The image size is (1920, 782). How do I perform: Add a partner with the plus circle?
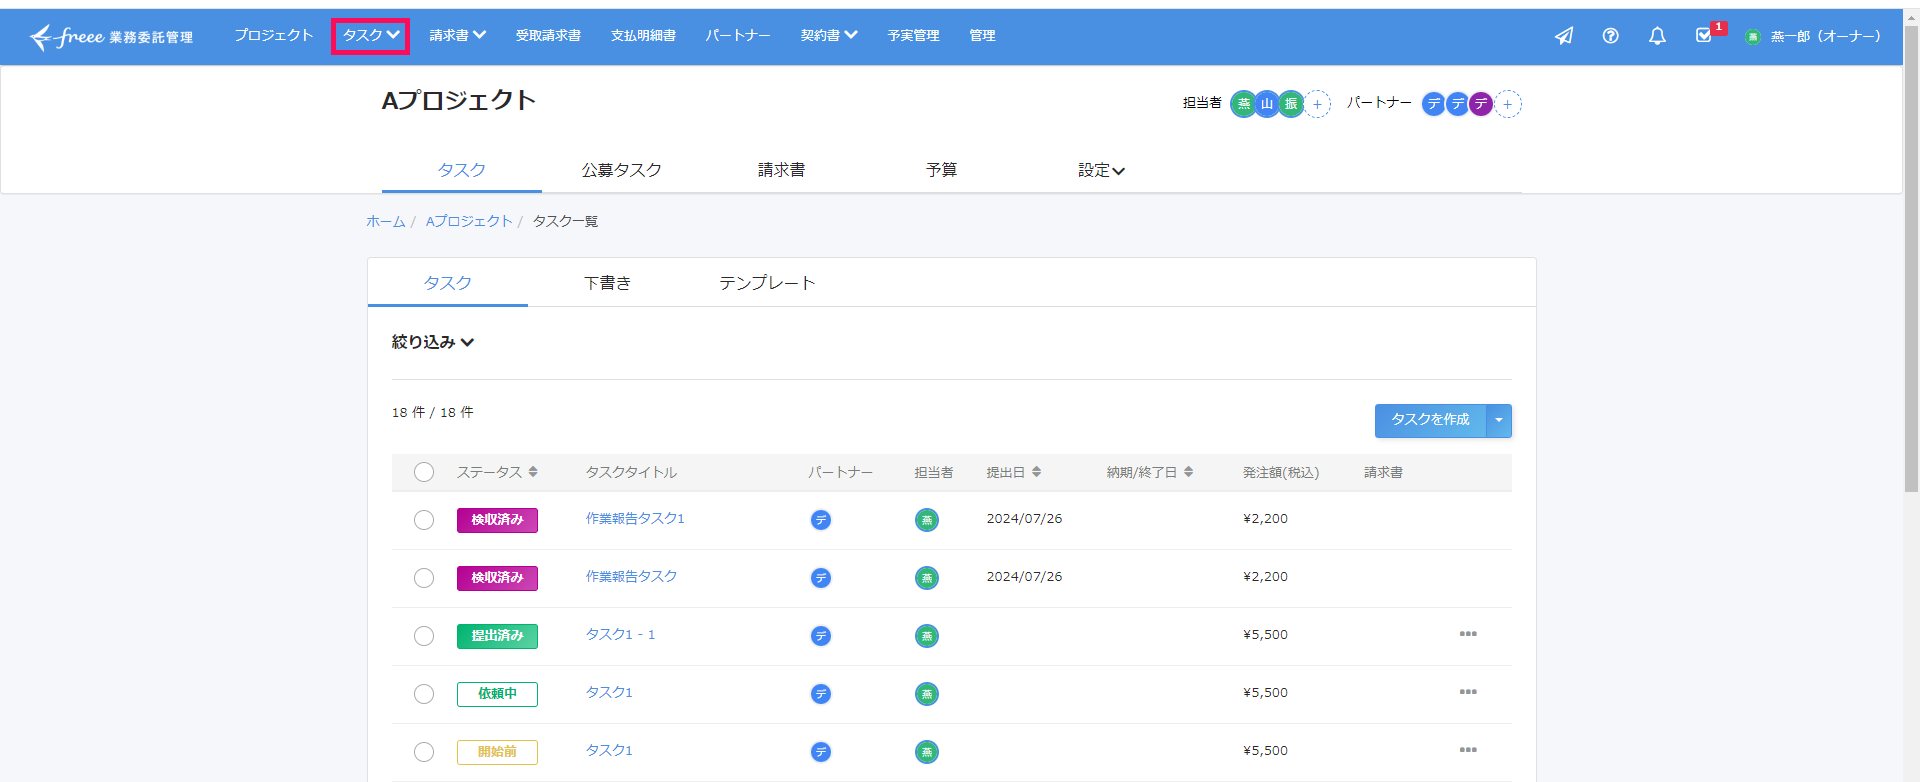point(1507,104)
